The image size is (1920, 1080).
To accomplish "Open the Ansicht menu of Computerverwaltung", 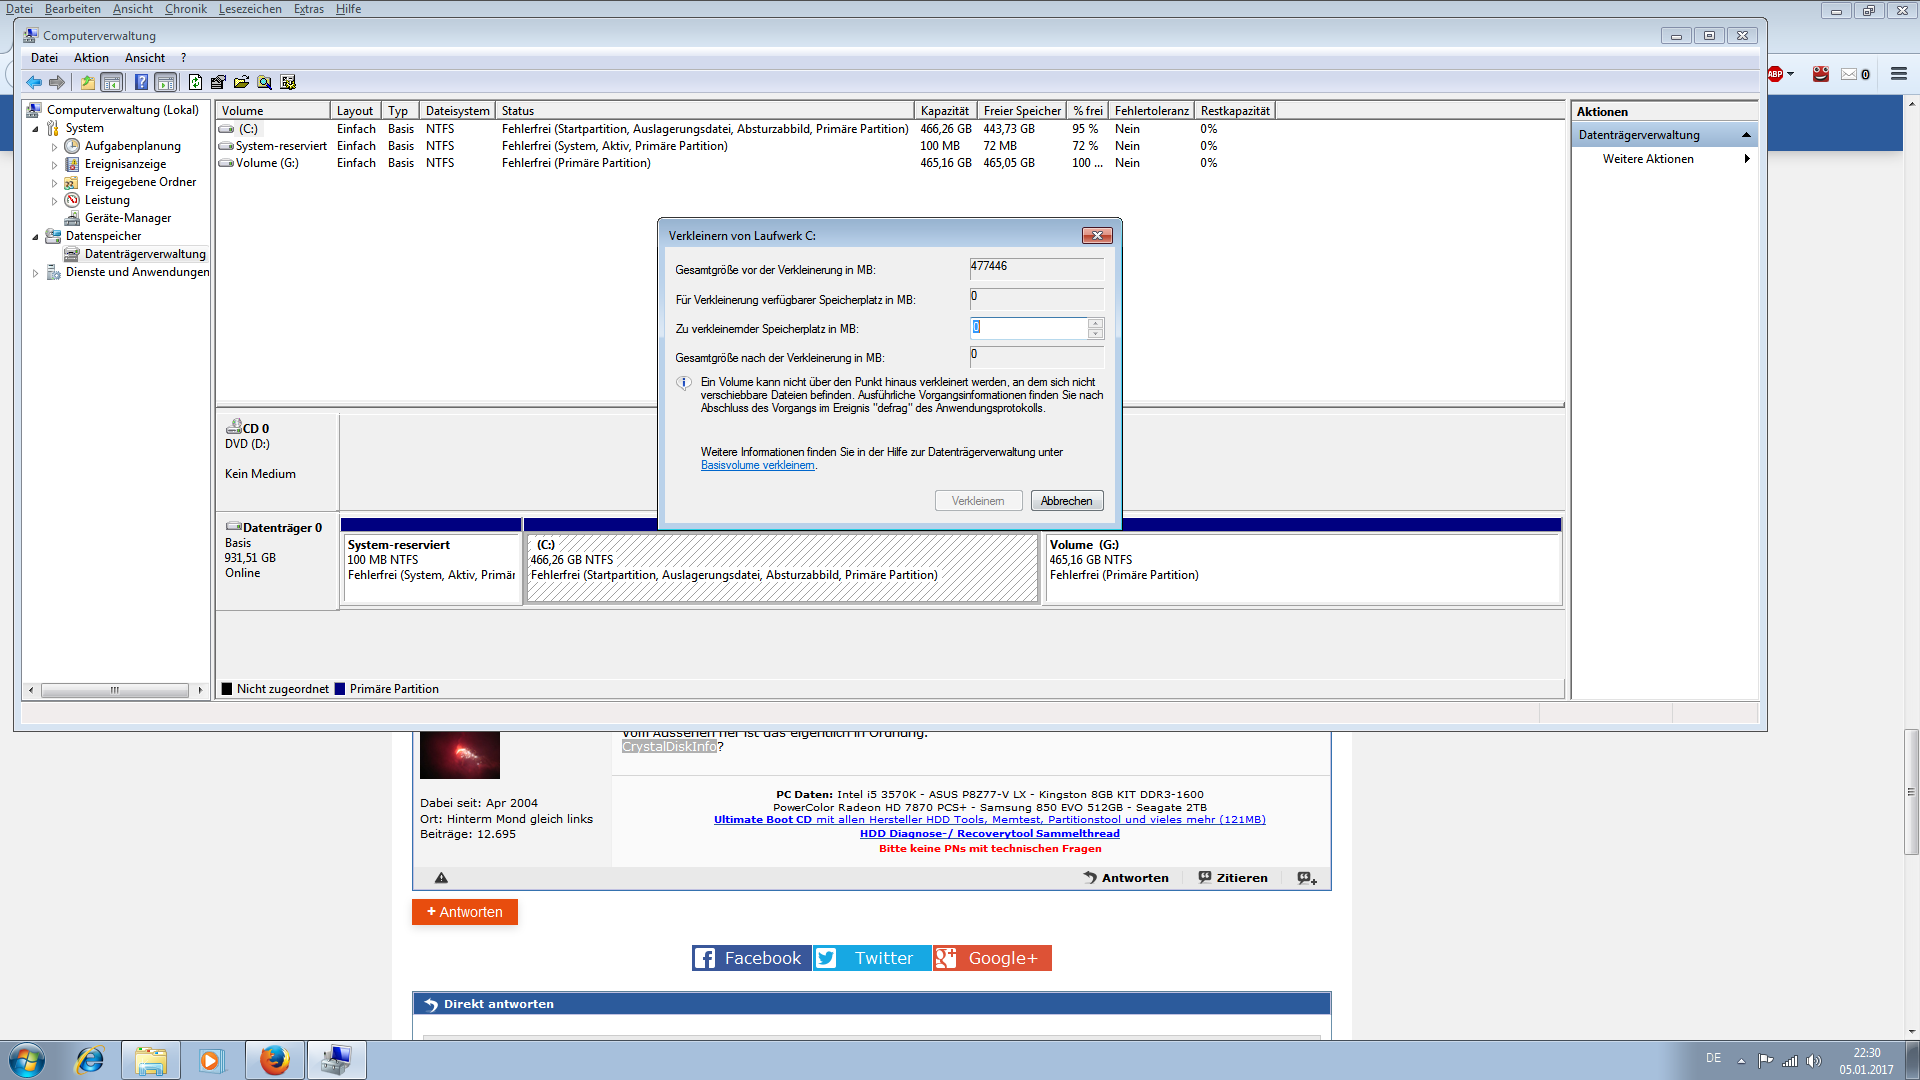I will [x=145, y=58].
